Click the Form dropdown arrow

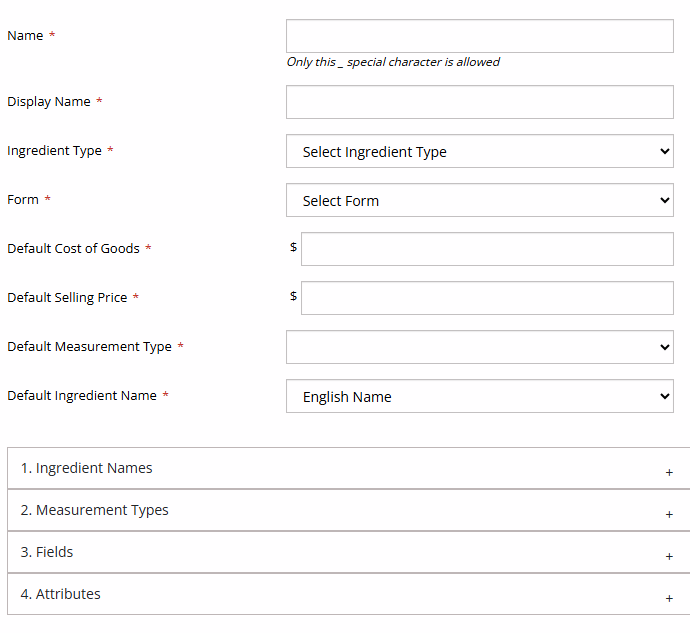[x=665, y=201]
